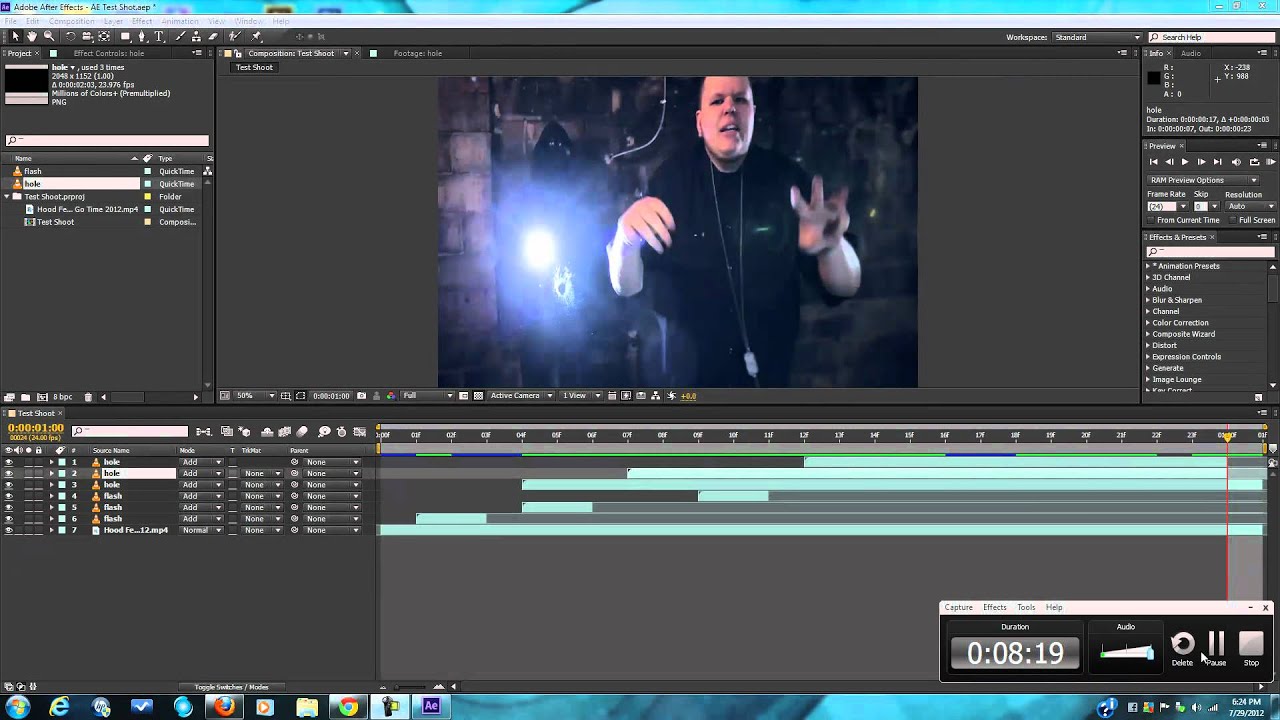Enable Motion Blur switch in timeline header
This screenshot has height=720, width=1280.
pyautogui.click(x=302, y=432)
